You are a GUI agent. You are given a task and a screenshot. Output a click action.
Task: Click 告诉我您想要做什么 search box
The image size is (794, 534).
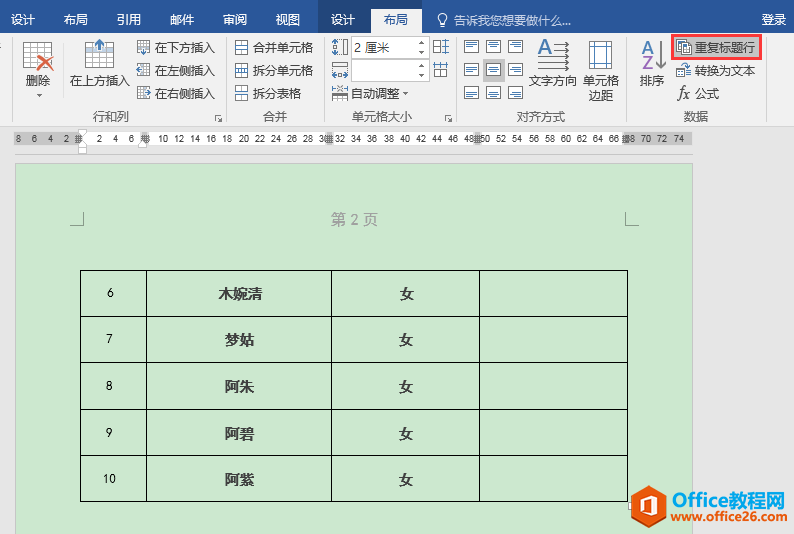[x=504, y=20]
